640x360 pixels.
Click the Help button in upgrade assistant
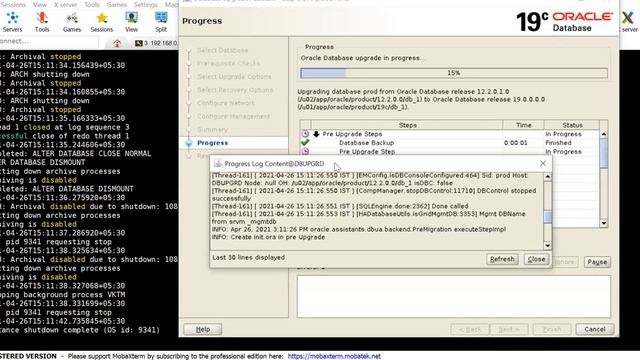pyautogui.click(x=202, y=329)
